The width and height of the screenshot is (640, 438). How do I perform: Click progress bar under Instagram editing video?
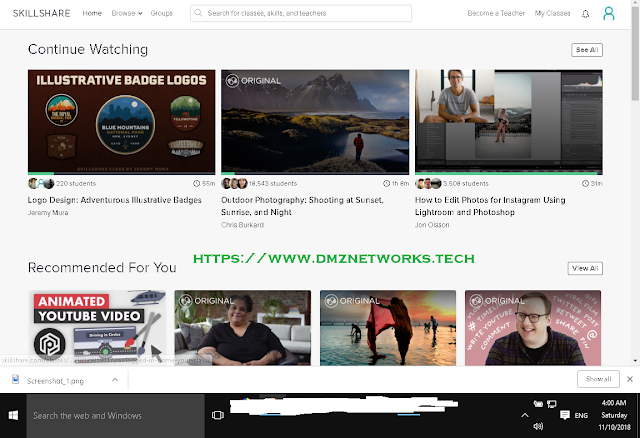pos(509,173)
